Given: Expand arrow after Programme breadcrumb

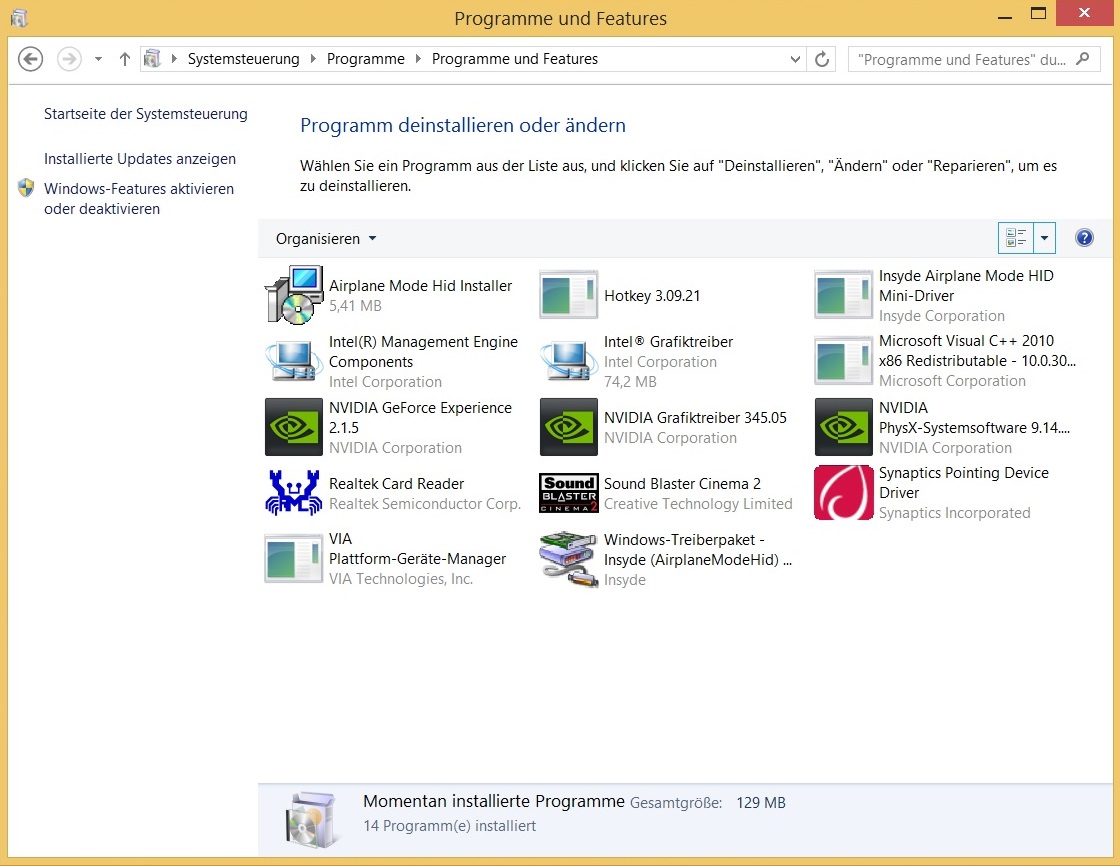Looking at the screenshot, I should click(418, 59).
